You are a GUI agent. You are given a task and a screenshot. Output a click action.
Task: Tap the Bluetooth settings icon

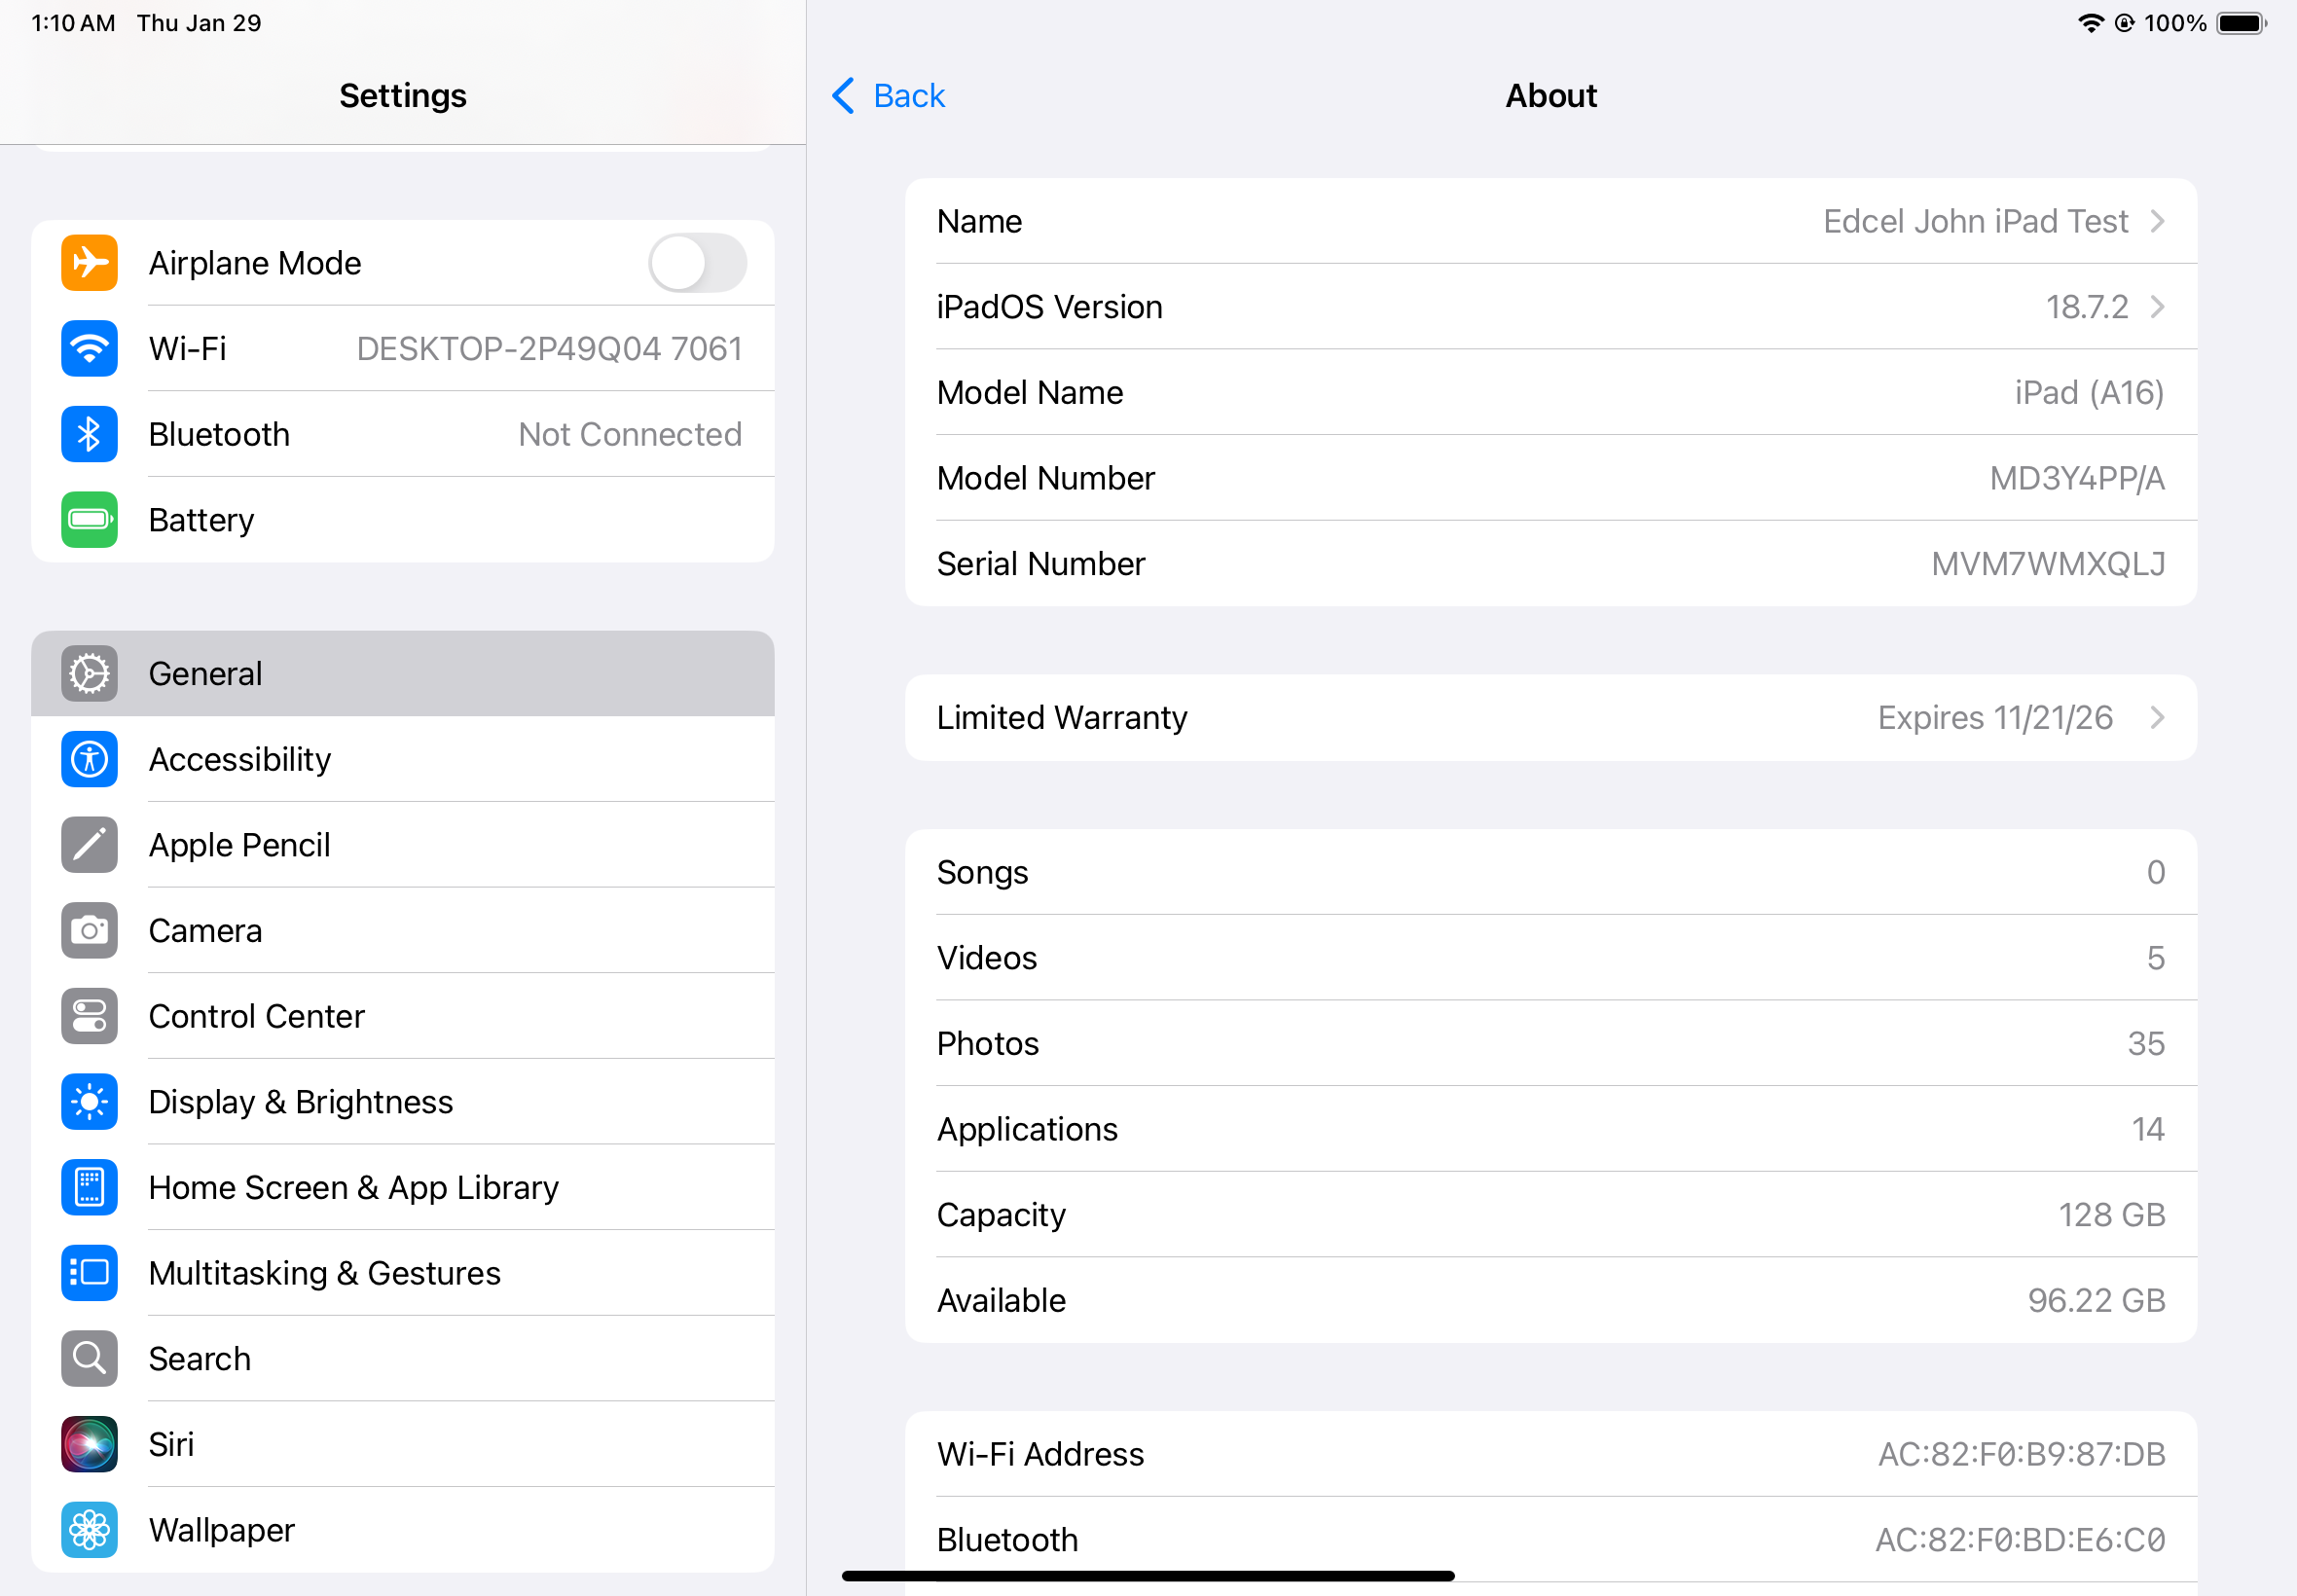click(x=89, y=434)
